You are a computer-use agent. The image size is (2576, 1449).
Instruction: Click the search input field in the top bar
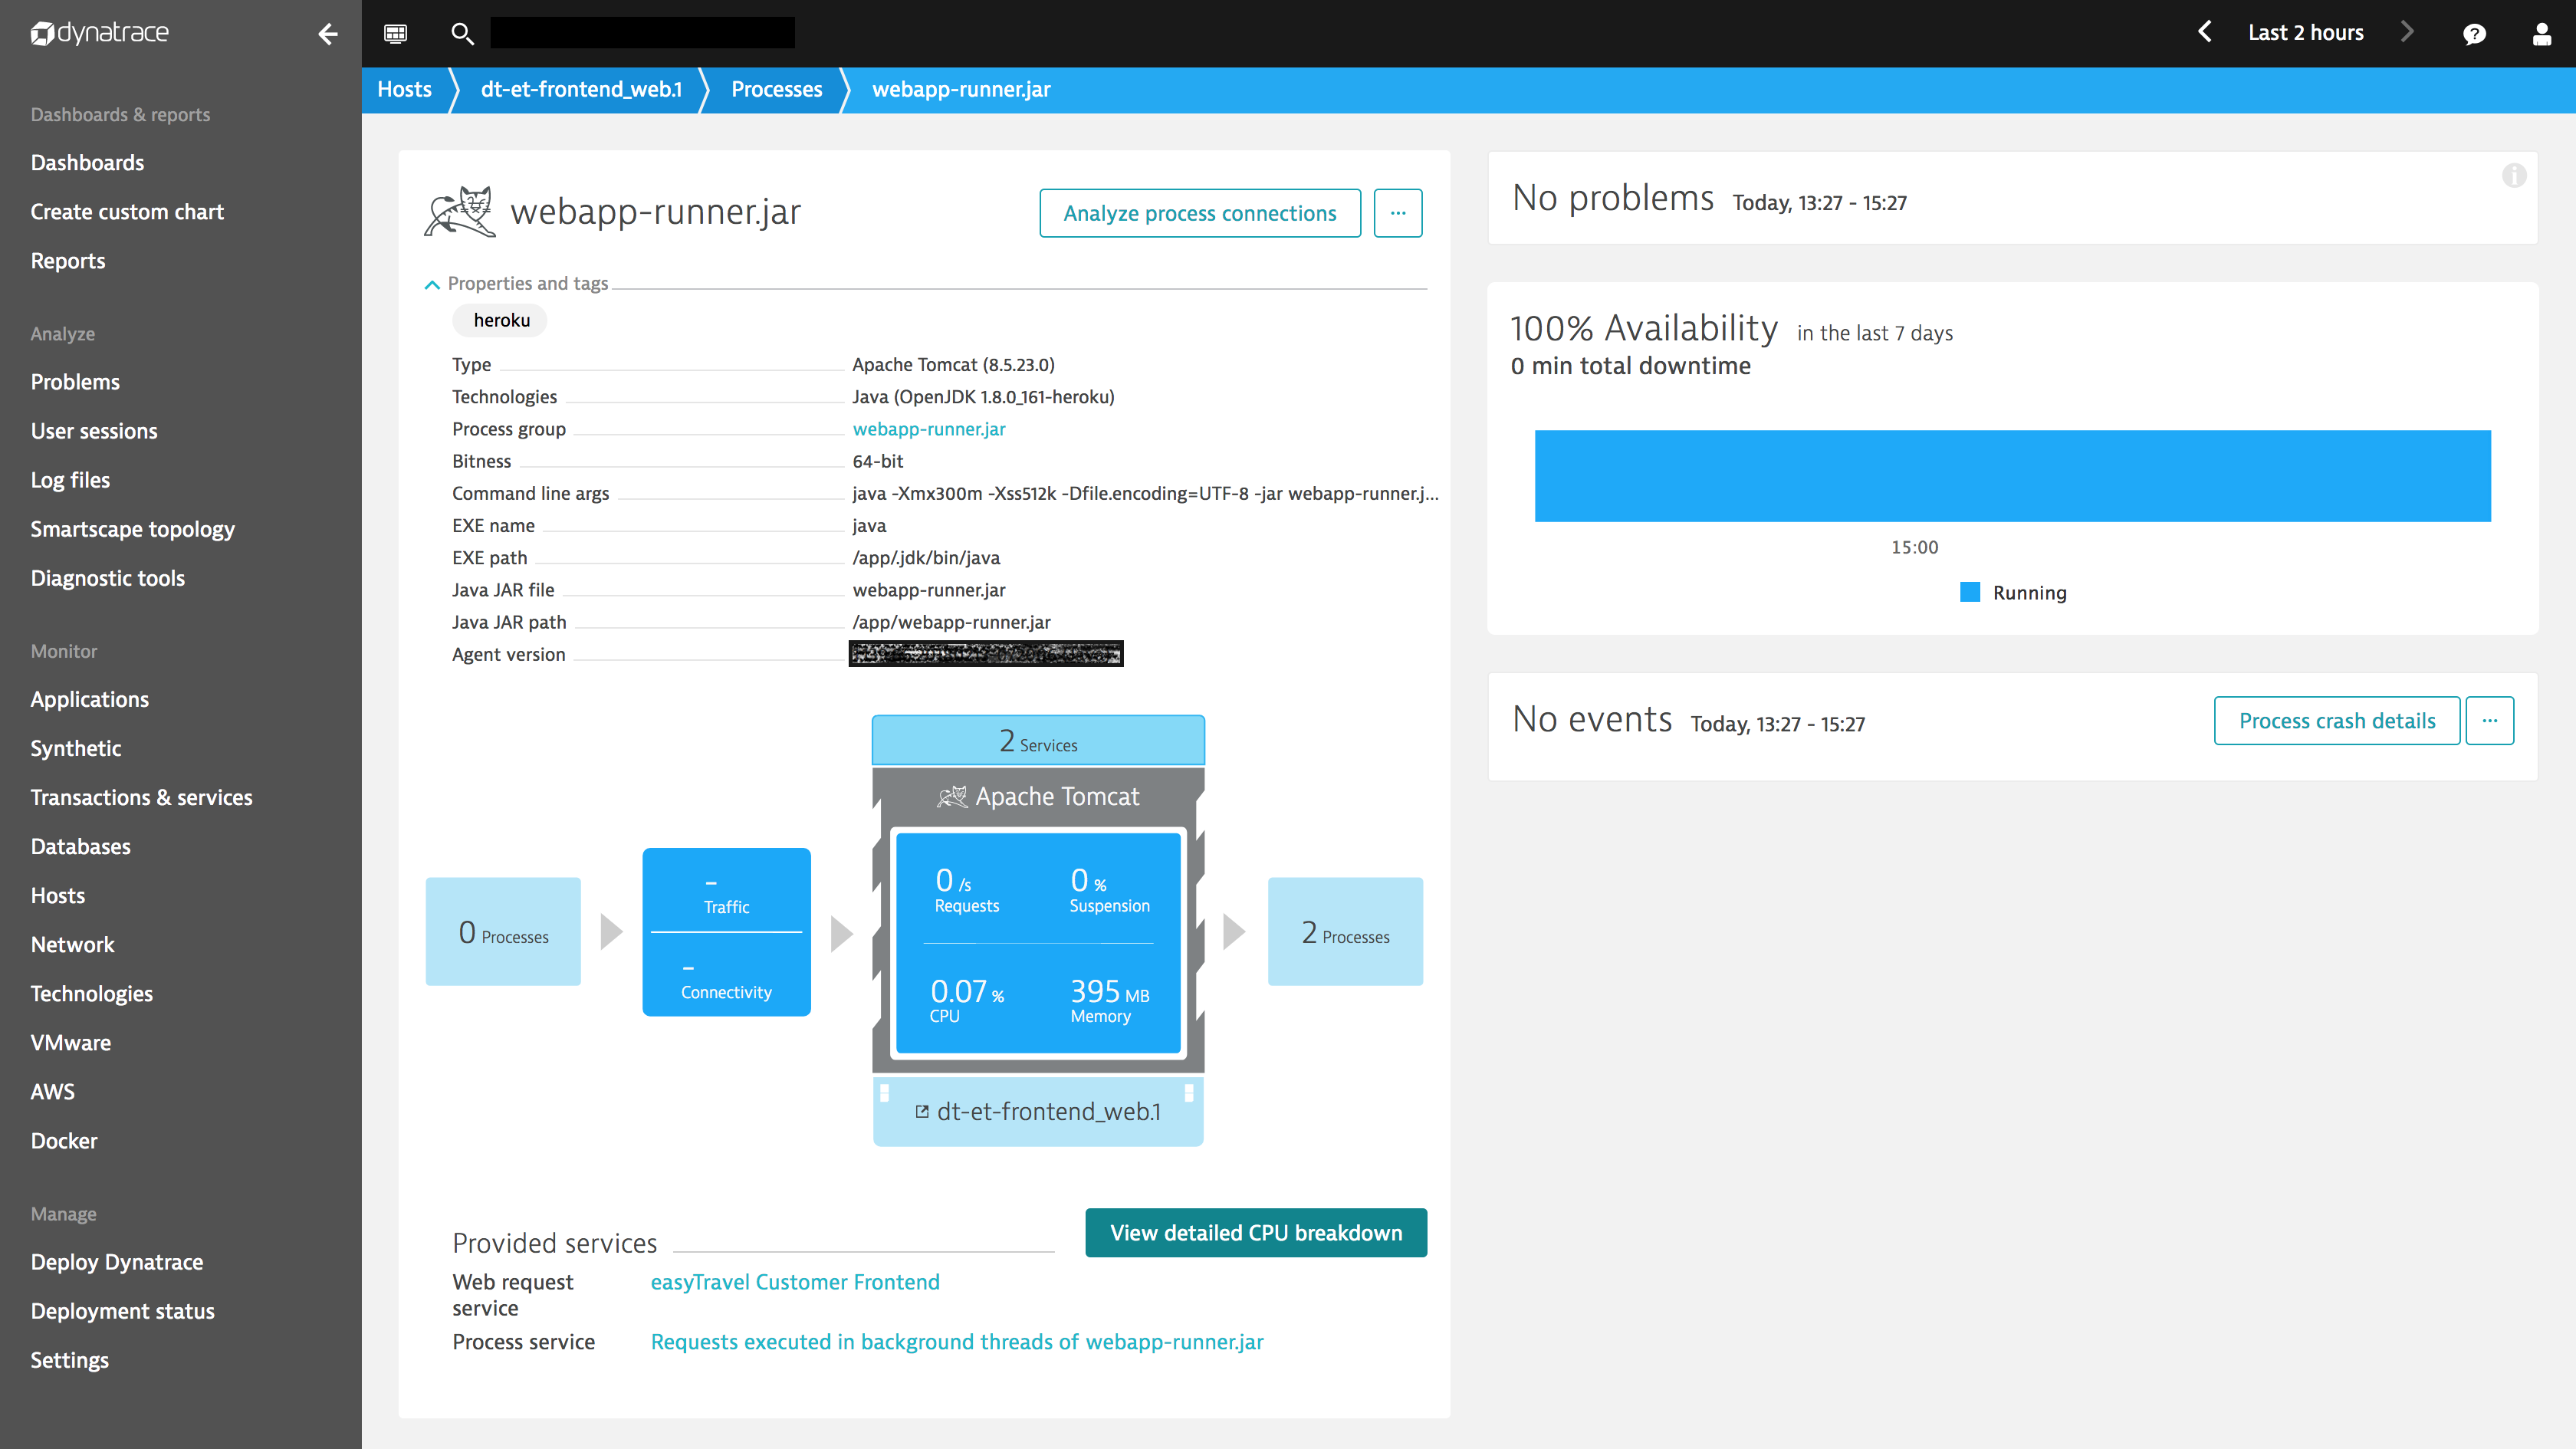click(642, 32)
